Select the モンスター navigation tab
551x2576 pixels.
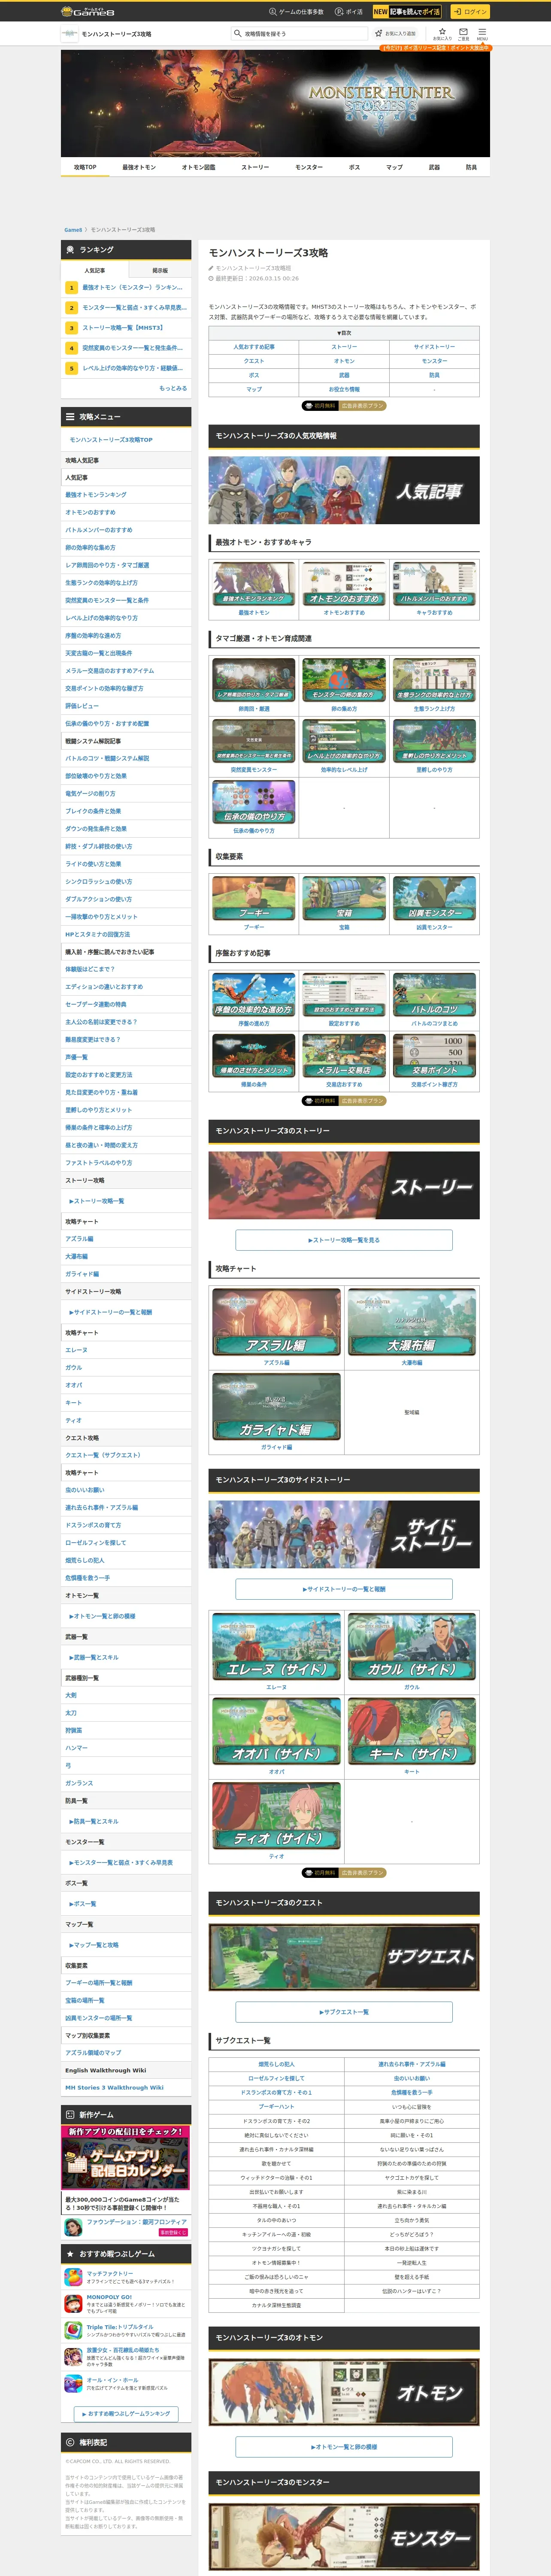309,167
